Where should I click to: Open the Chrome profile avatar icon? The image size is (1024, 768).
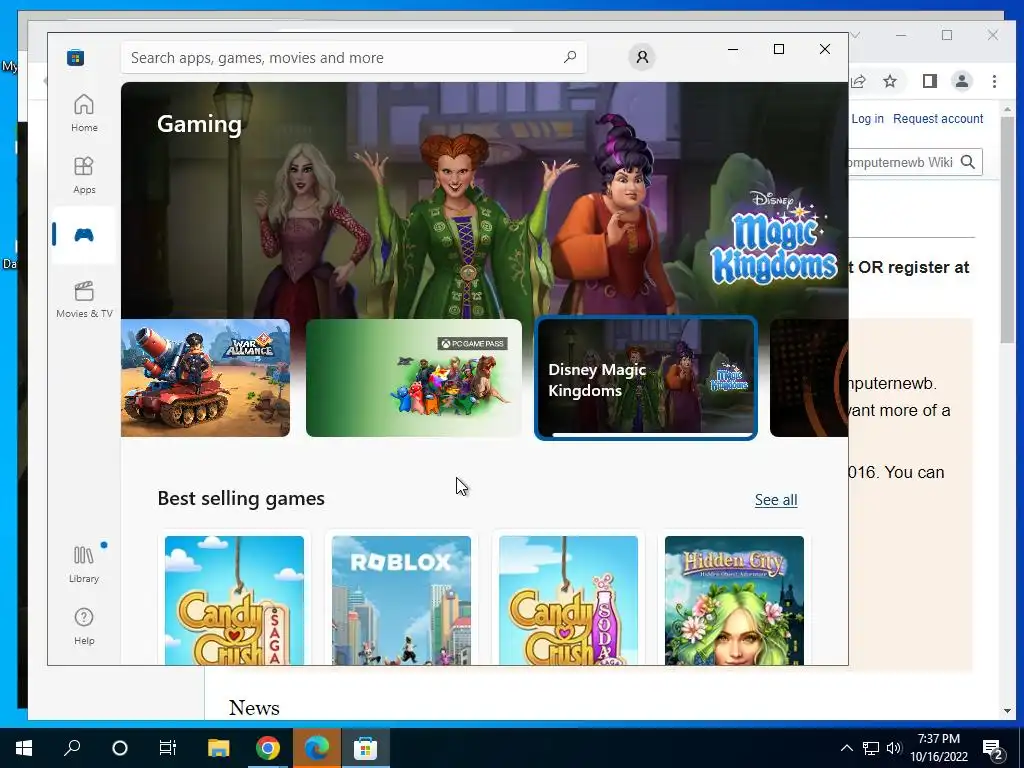961,81
